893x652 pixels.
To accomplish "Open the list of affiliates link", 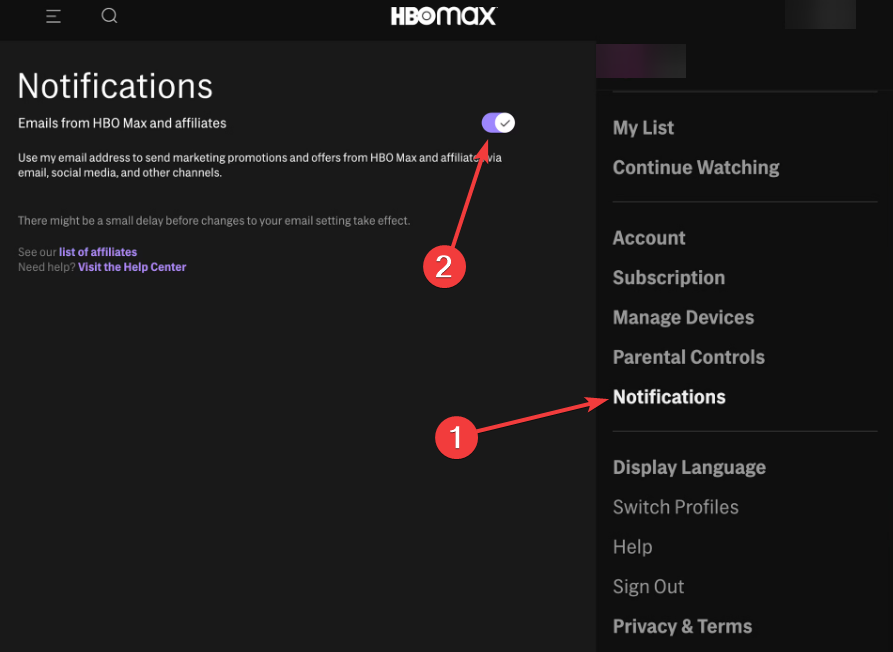I will coord(98,252).
